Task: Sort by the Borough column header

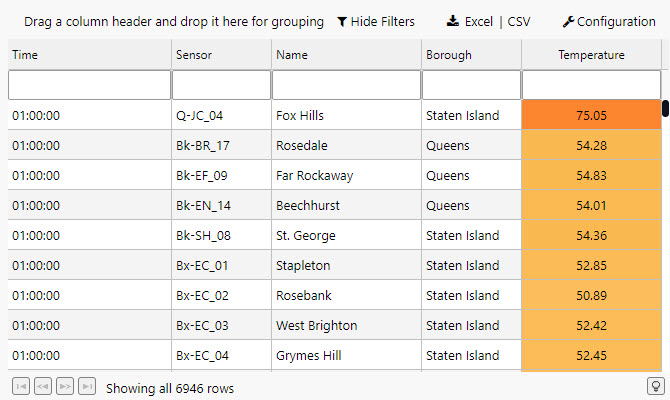Action: [x=448, y=55]
